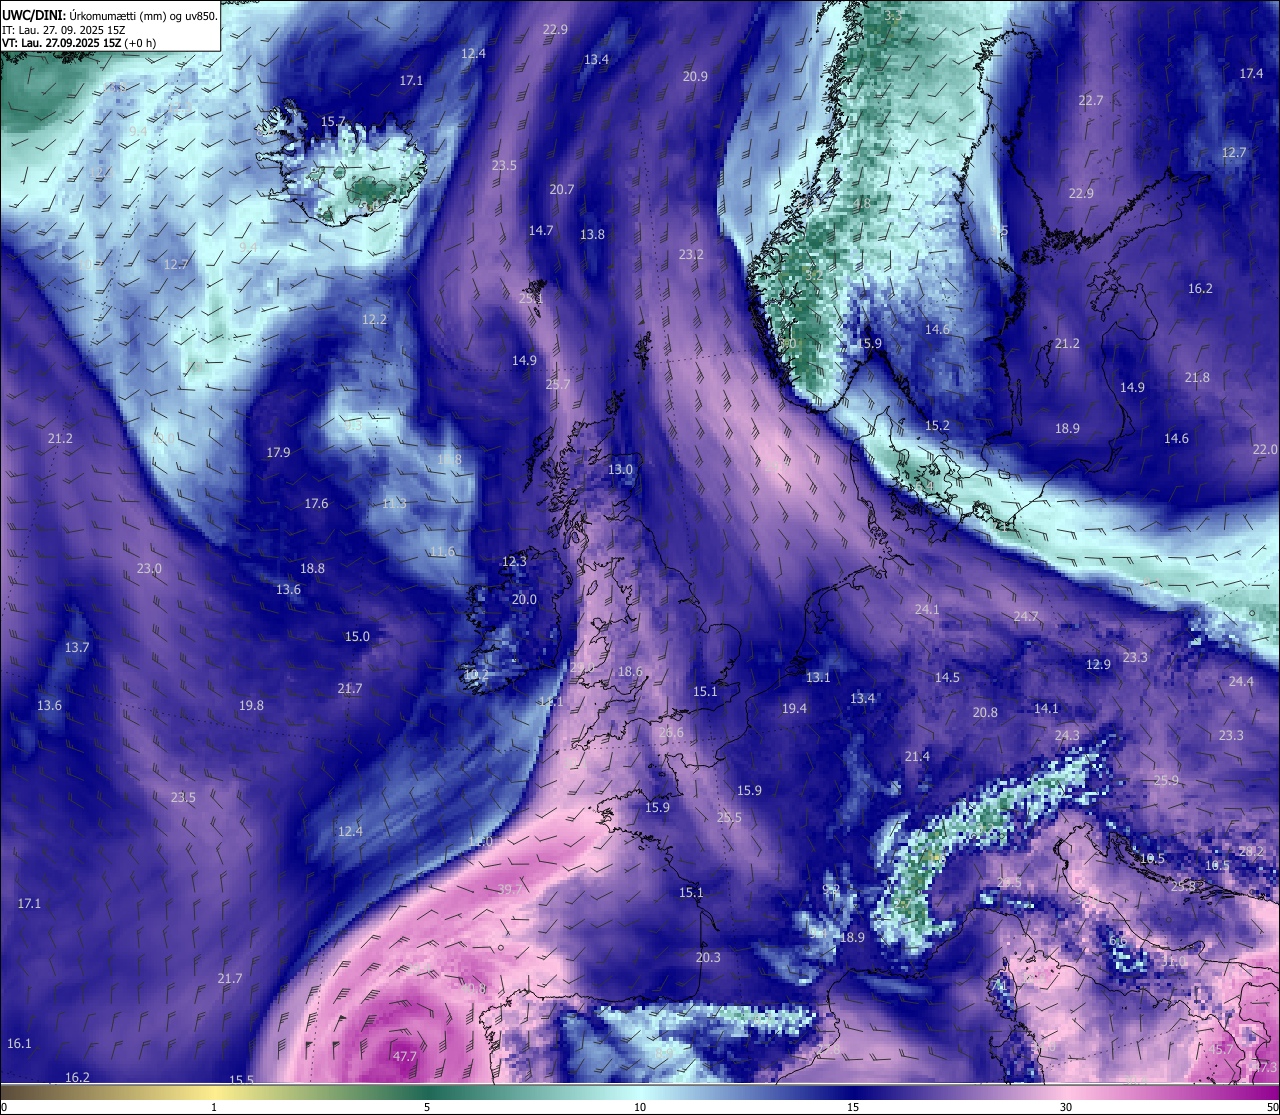Viewport: 1280px width, 1115px height.
Task: Click the 17.4 value label
Action: [1251, 73]
